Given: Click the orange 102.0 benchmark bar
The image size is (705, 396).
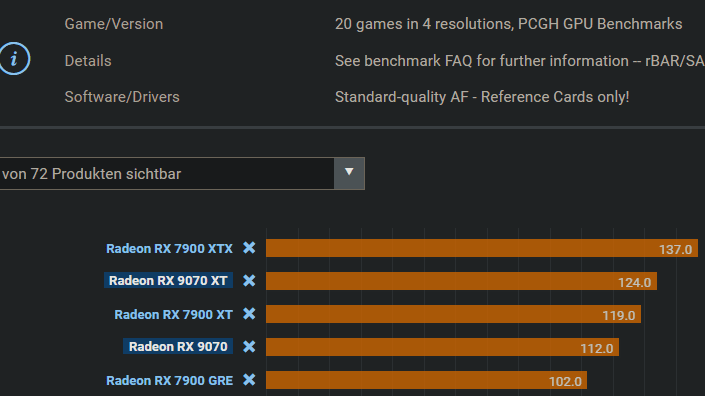Looking at the screenshot, I should click(x=426, y=380).
